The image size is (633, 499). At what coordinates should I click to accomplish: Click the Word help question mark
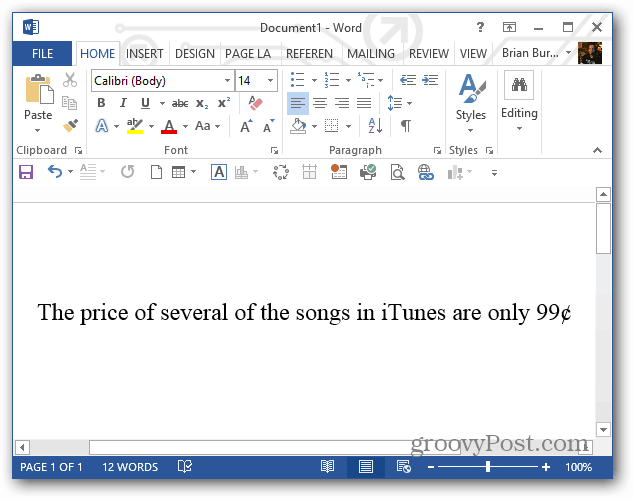[480, 27]
